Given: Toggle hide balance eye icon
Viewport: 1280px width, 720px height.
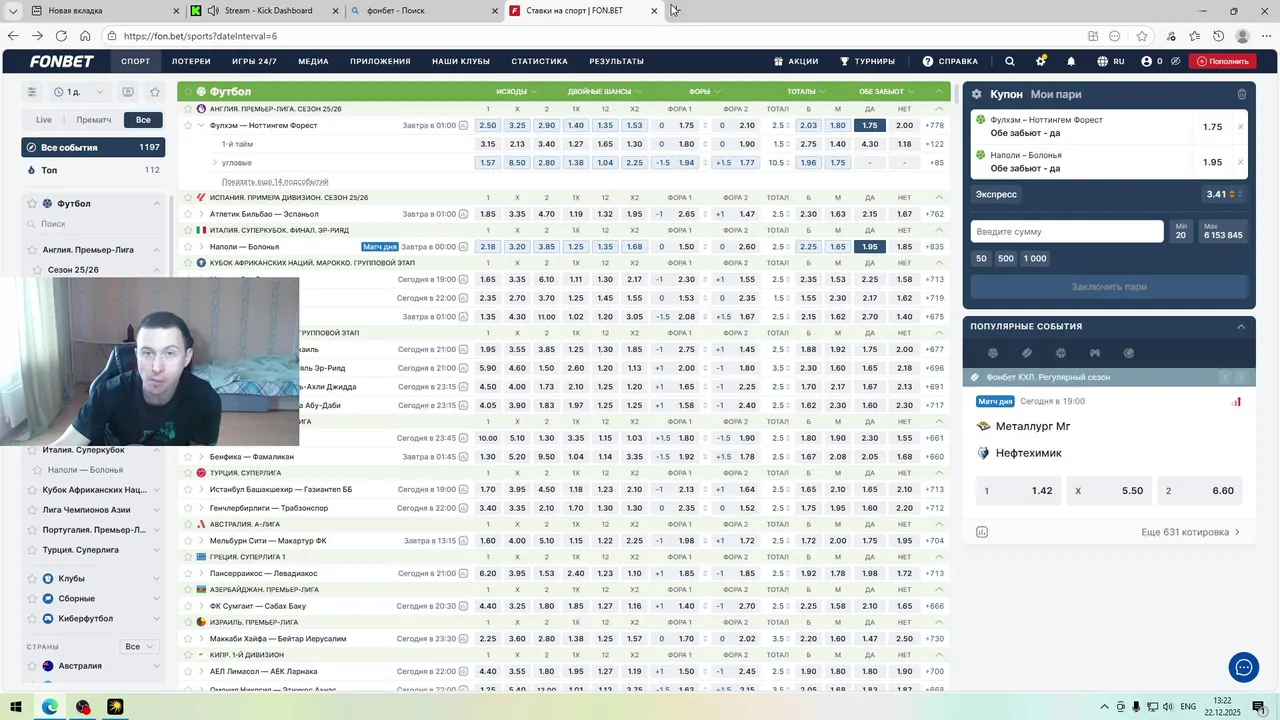Looking at the screenshot, I should tap(1176, 61).
